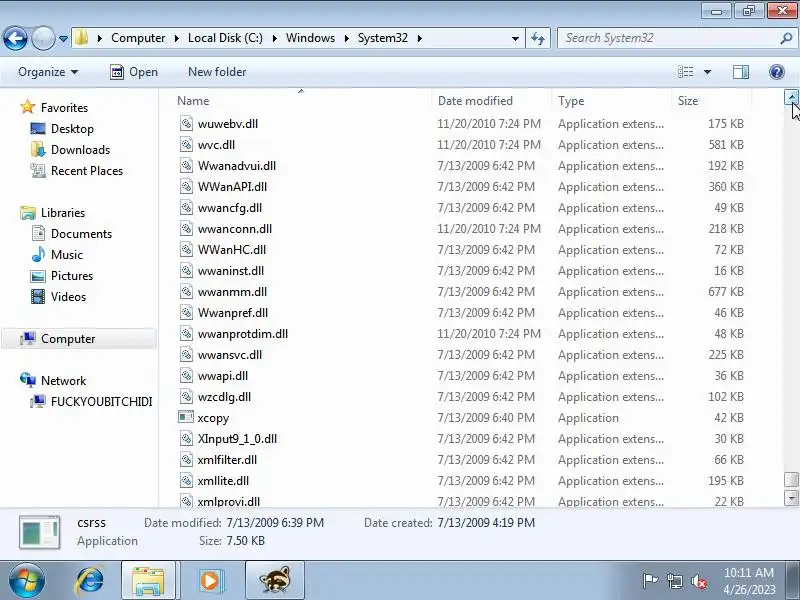Sort by Type column header

[x=571, y=101]
